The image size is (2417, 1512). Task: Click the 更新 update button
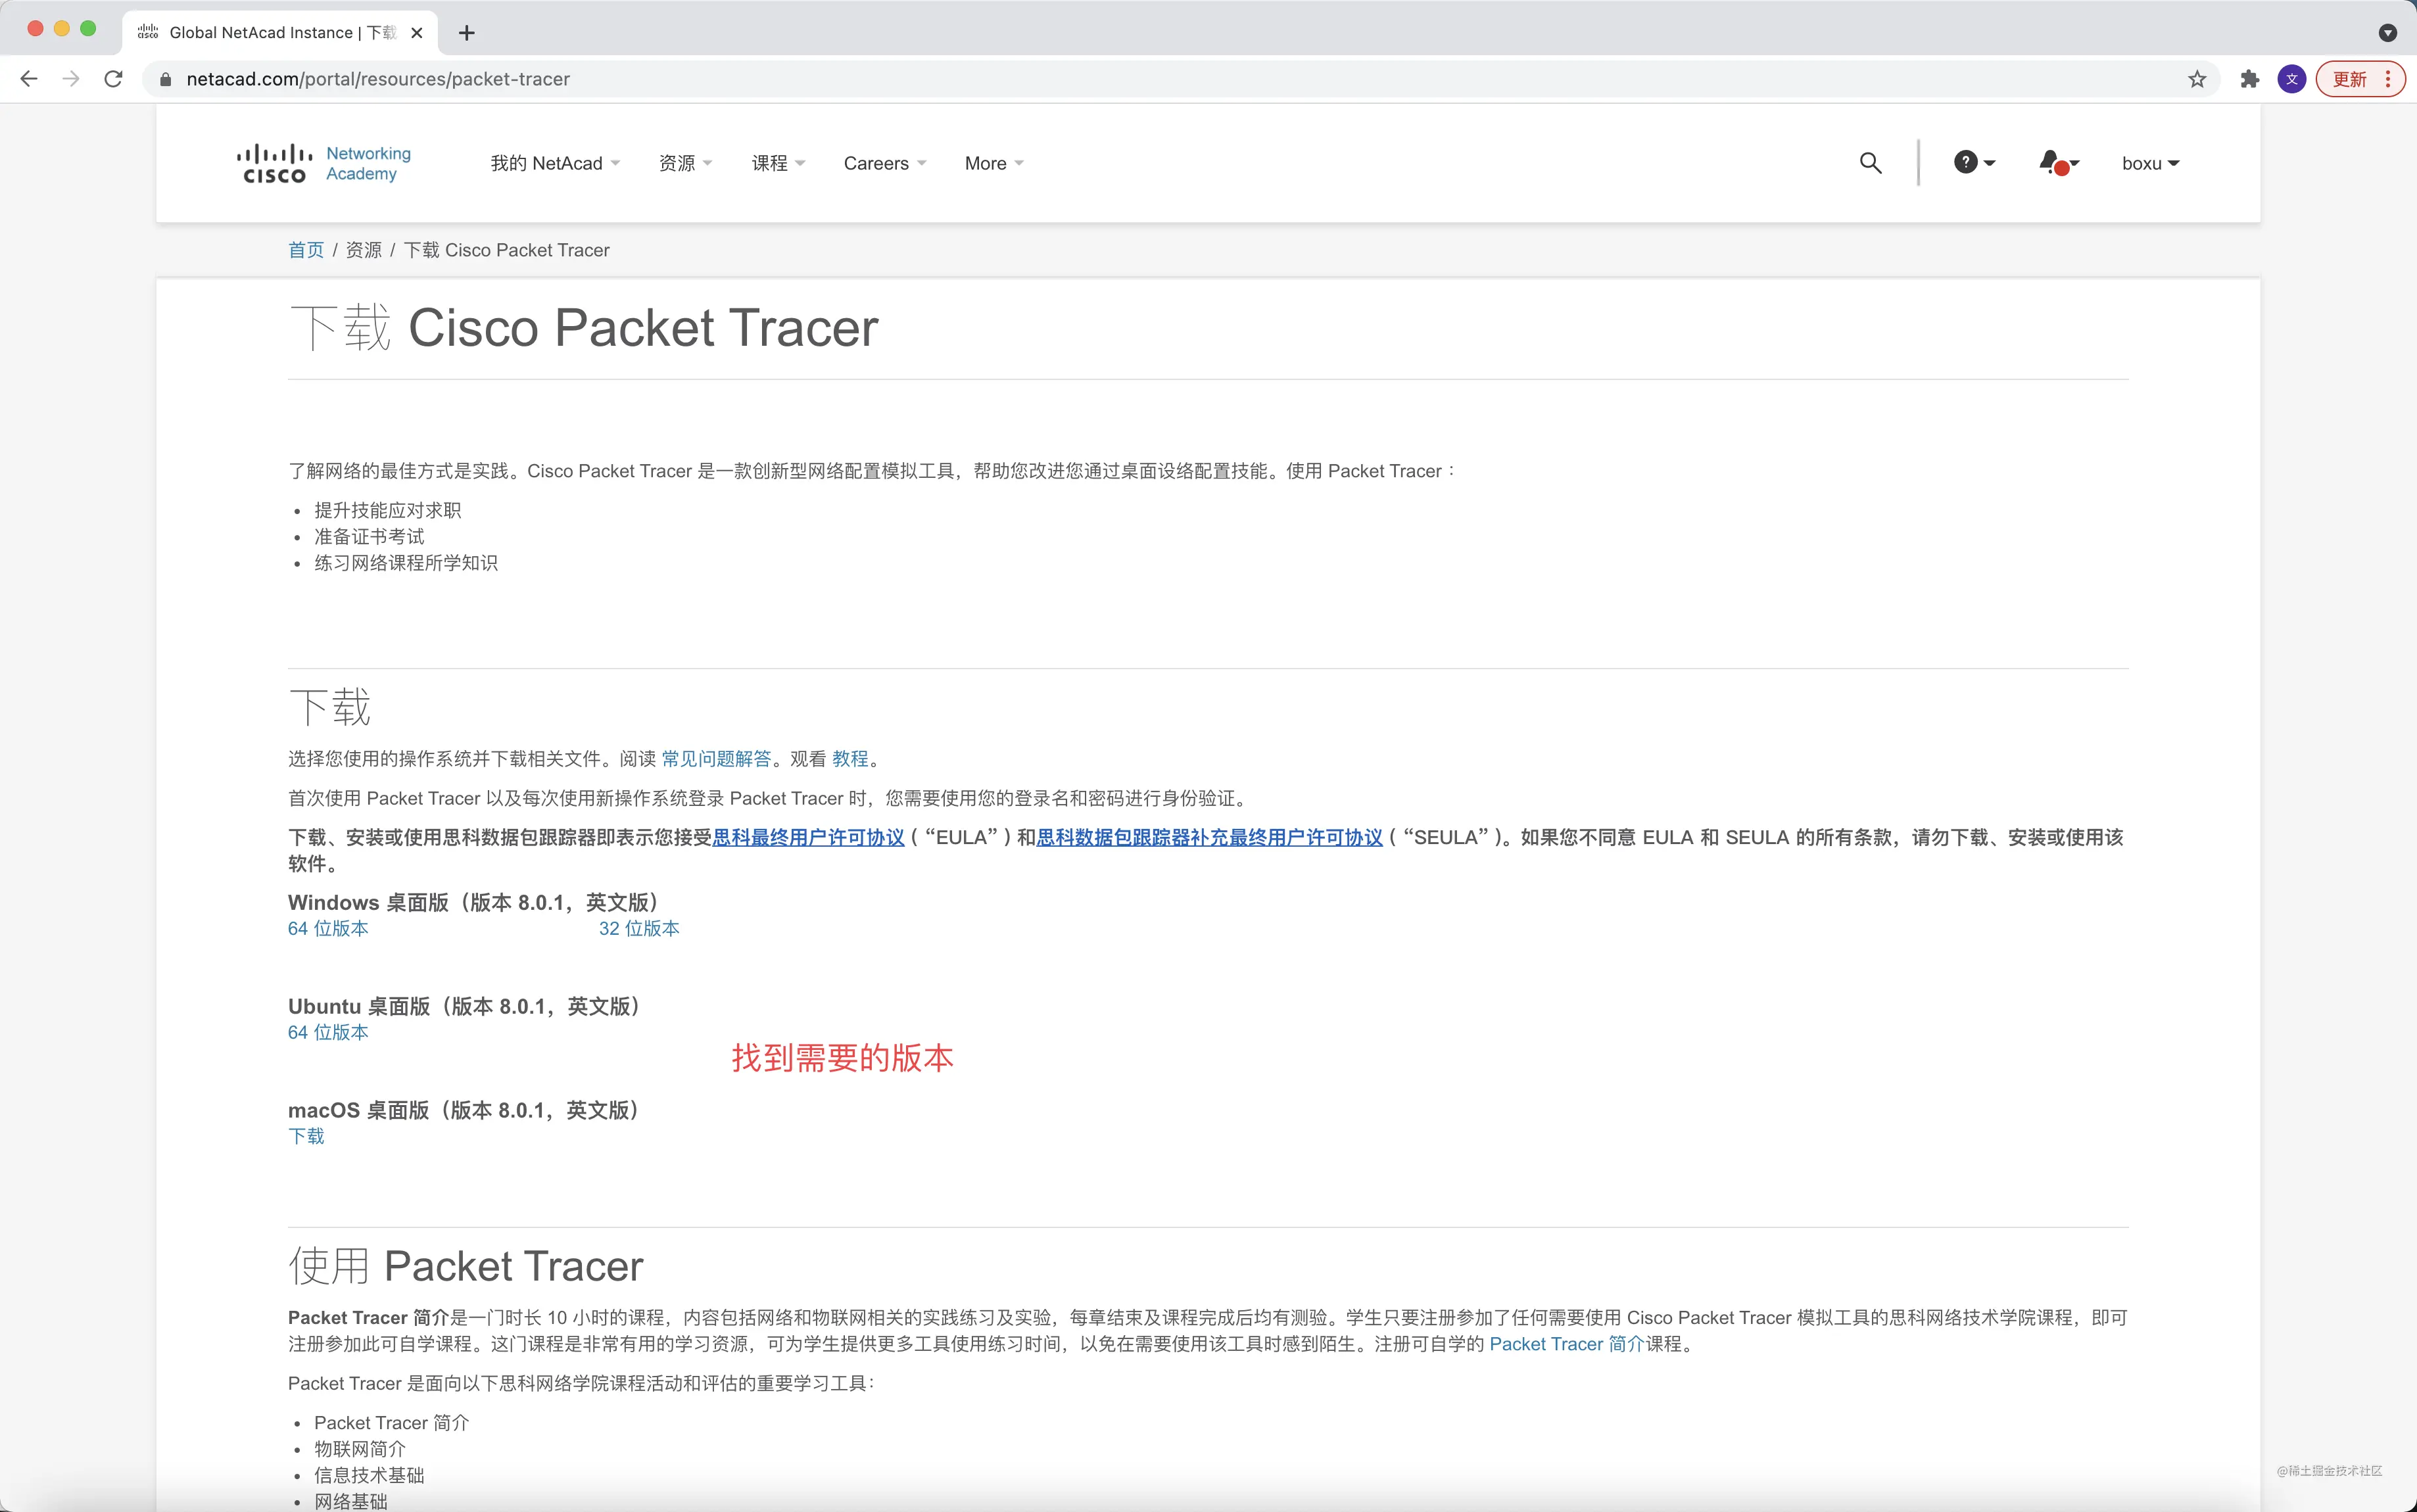pos(2360,79)
